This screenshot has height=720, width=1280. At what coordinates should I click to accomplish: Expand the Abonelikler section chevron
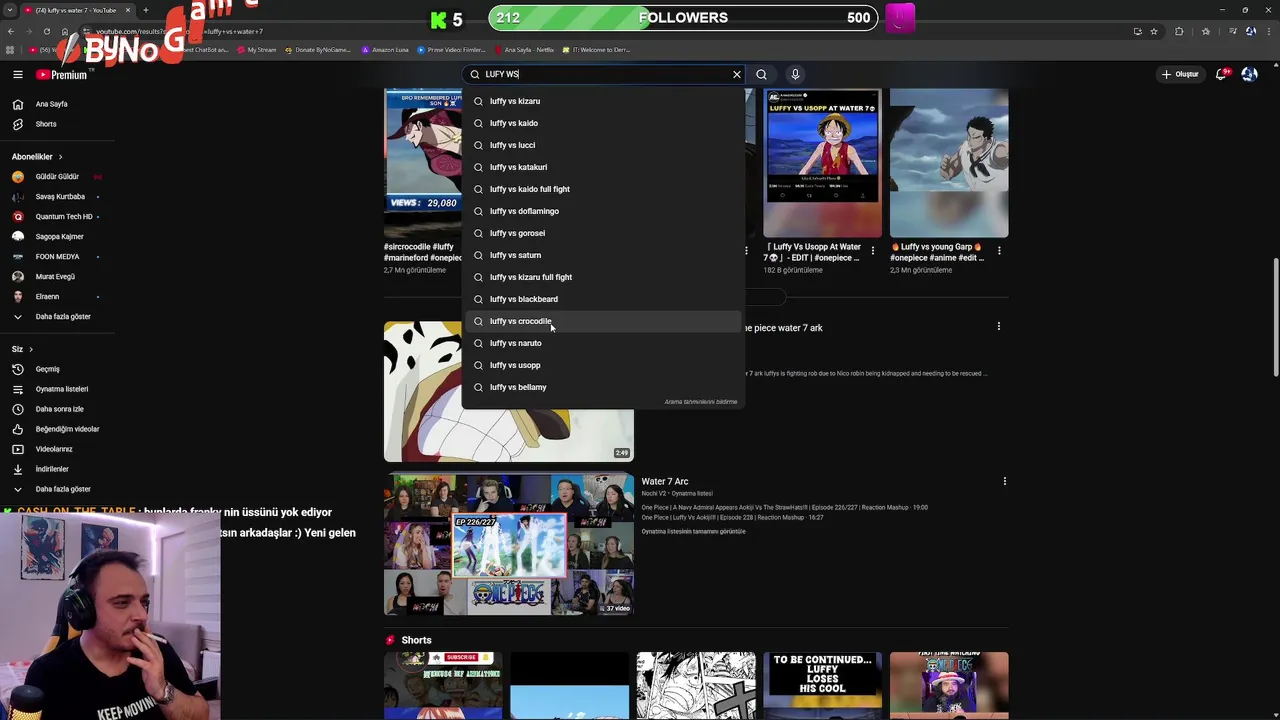(x=60, y=157)
